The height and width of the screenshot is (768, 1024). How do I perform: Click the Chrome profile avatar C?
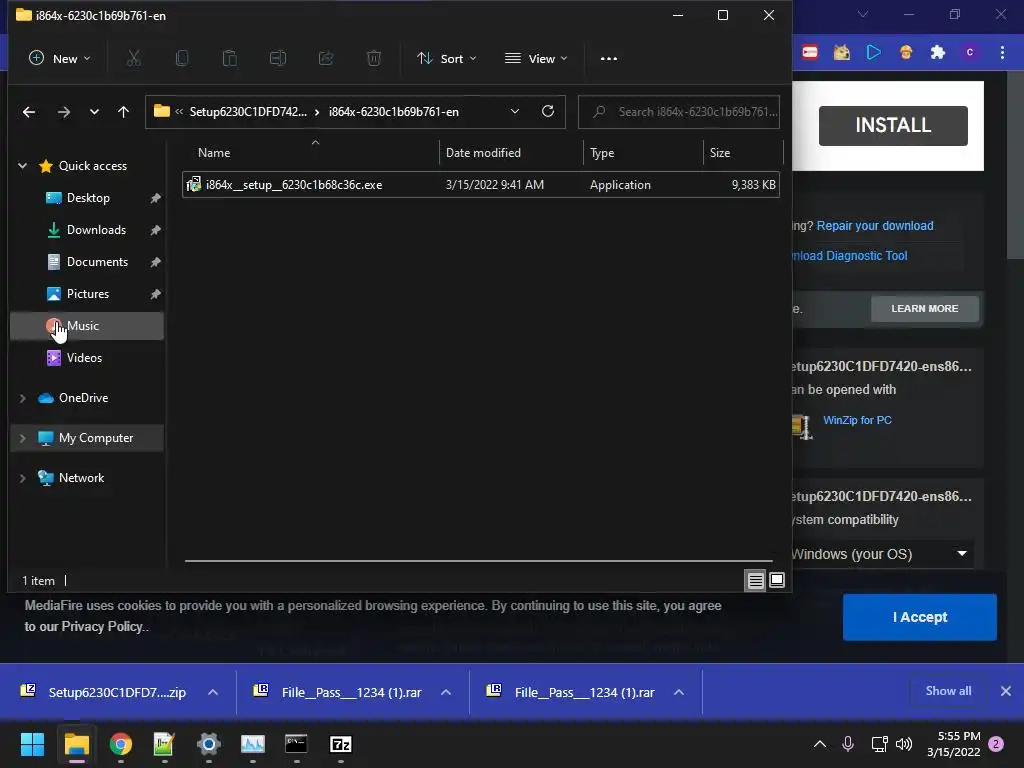[970, 52]
